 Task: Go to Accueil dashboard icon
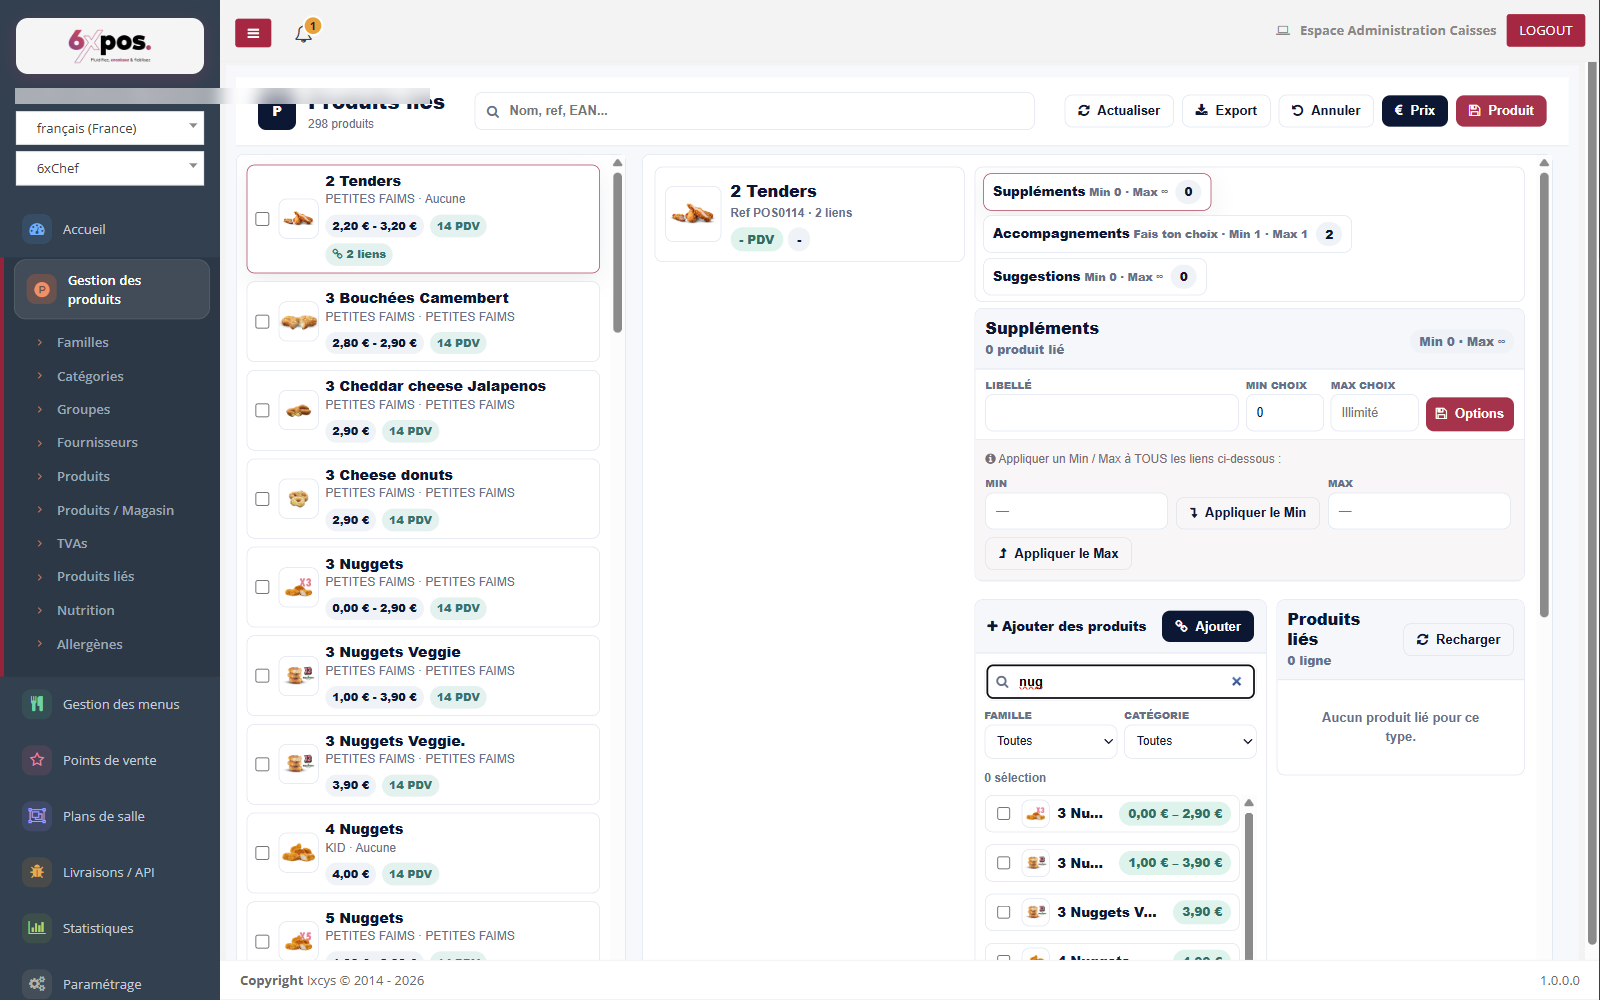click(x=37, y=229)
